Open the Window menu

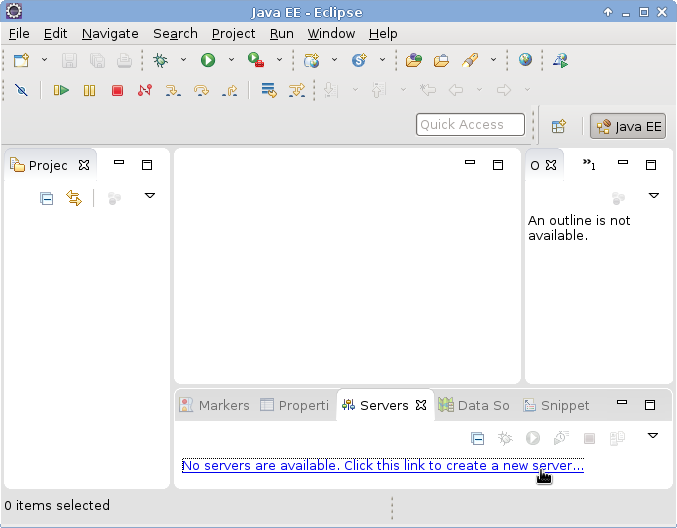(x=331, y=34)
